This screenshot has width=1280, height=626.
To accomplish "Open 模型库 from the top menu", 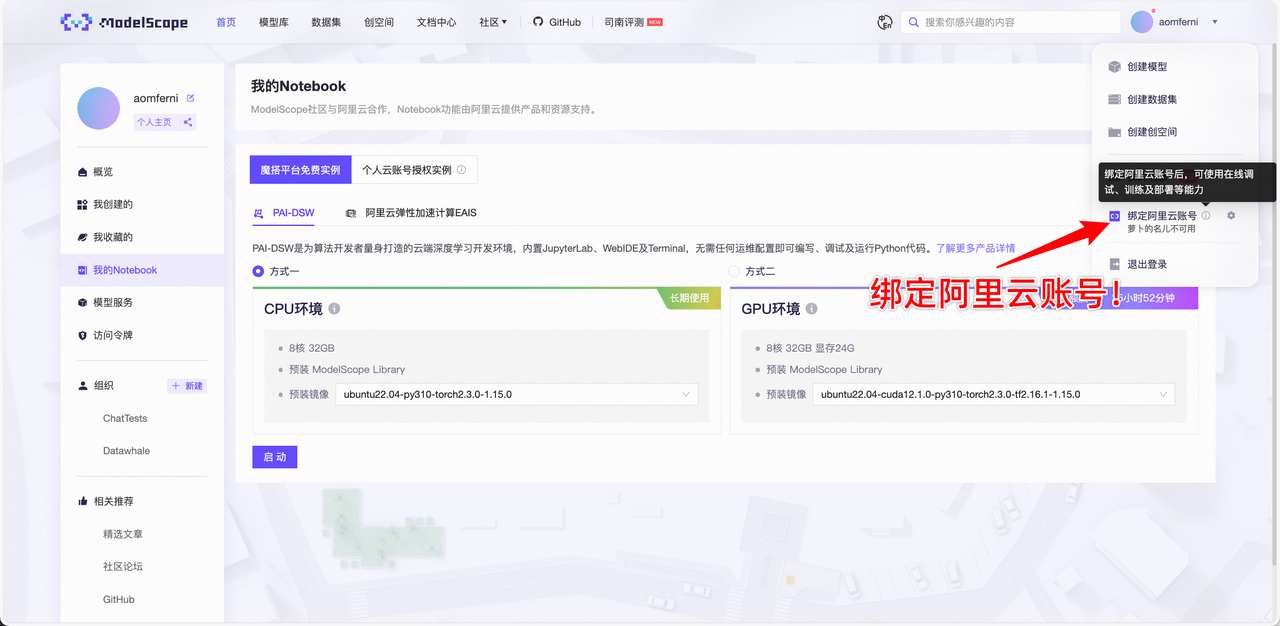I will (x=273, y=21).
